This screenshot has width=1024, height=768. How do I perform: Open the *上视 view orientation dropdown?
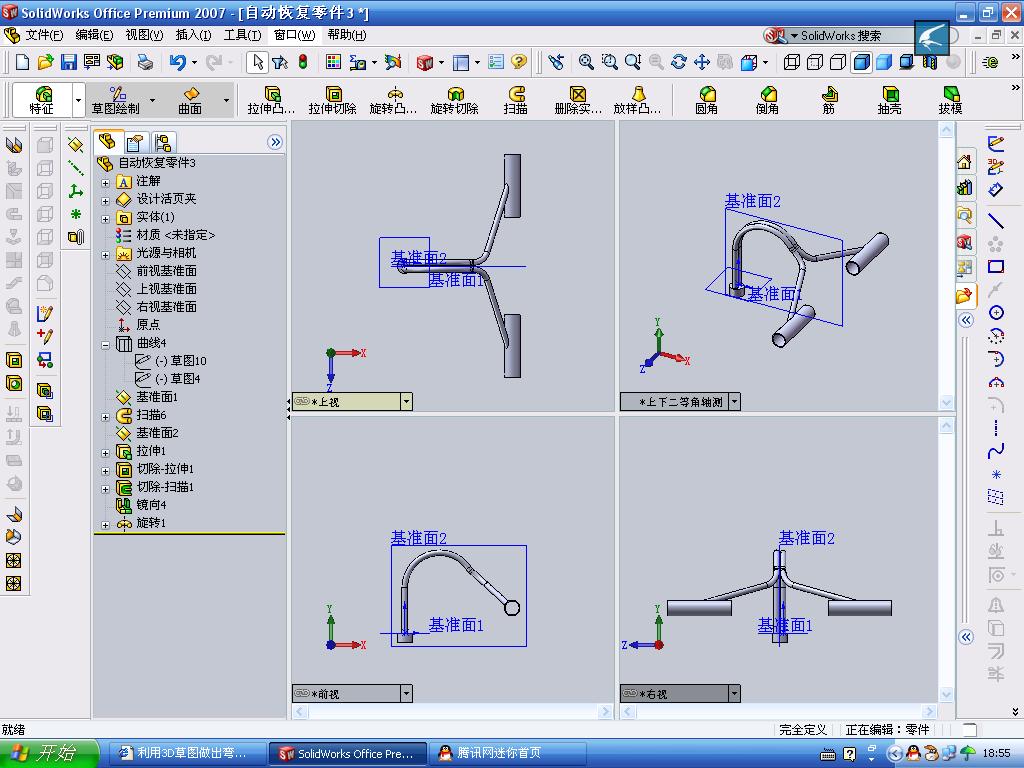pos(406,402)
